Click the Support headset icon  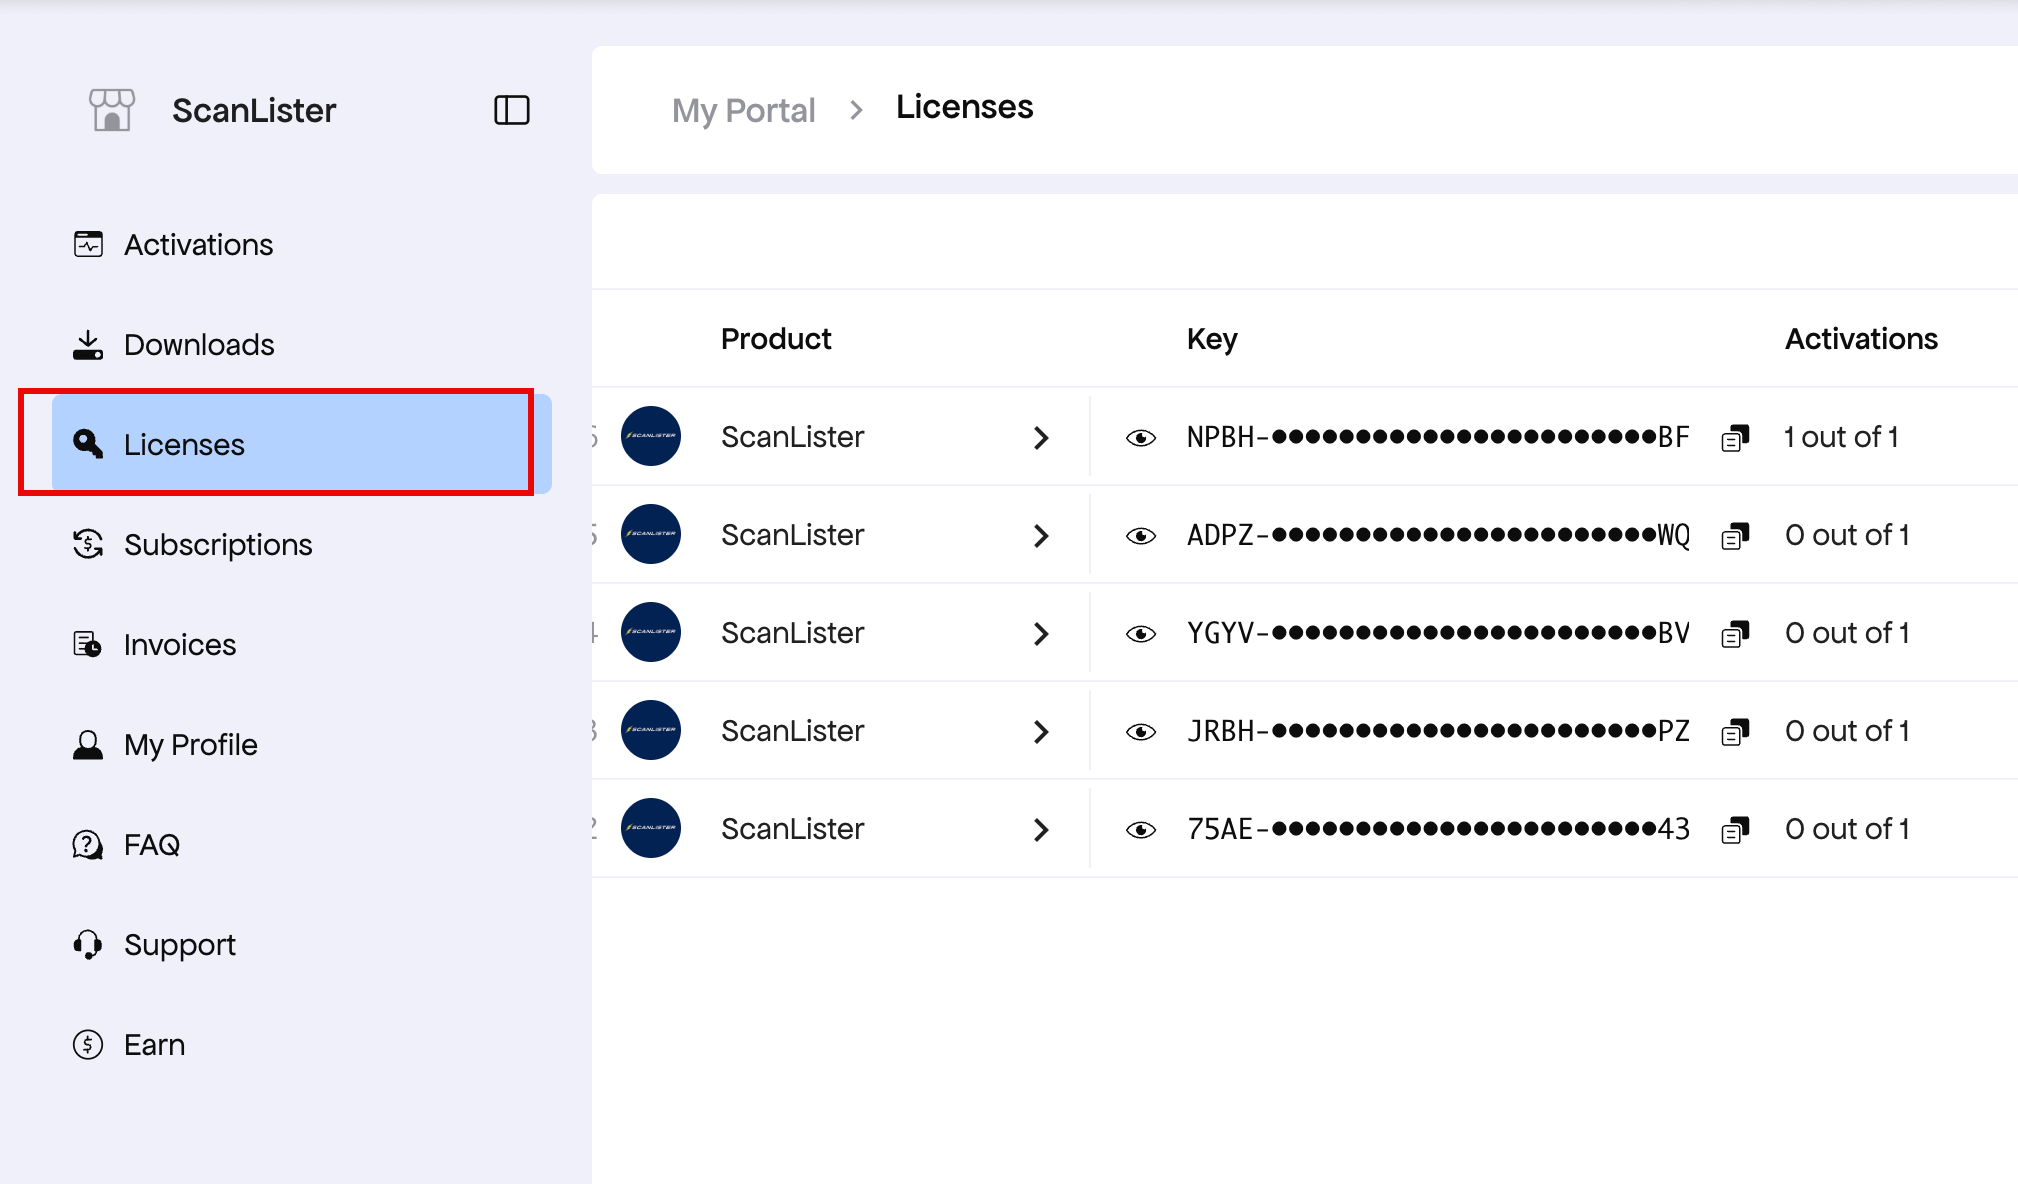[88, 945]
